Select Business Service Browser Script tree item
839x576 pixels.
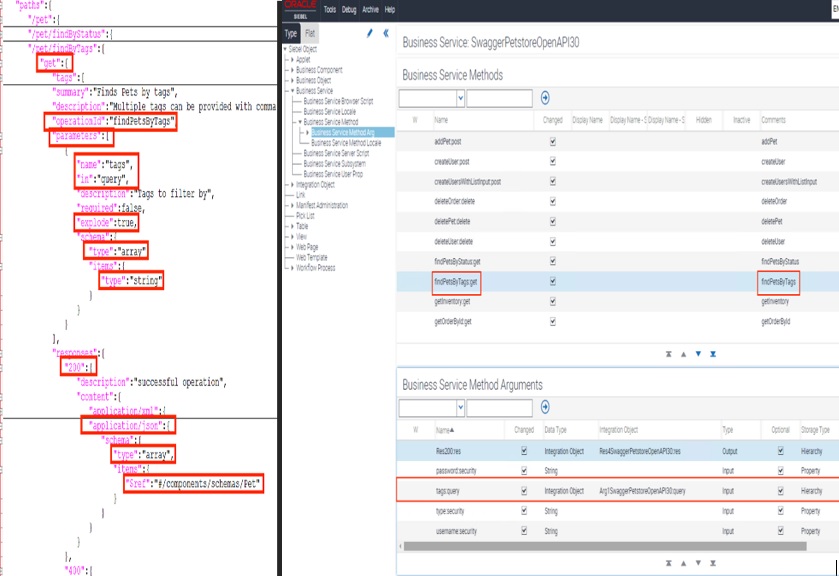click(338, 101)
